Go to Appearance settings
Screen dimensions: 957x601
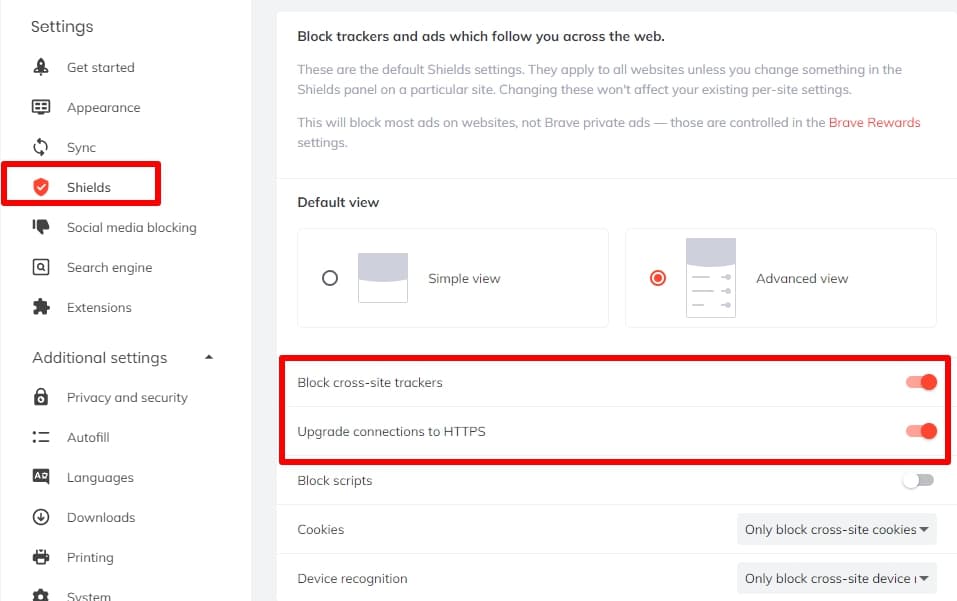(x=104, y=107)
